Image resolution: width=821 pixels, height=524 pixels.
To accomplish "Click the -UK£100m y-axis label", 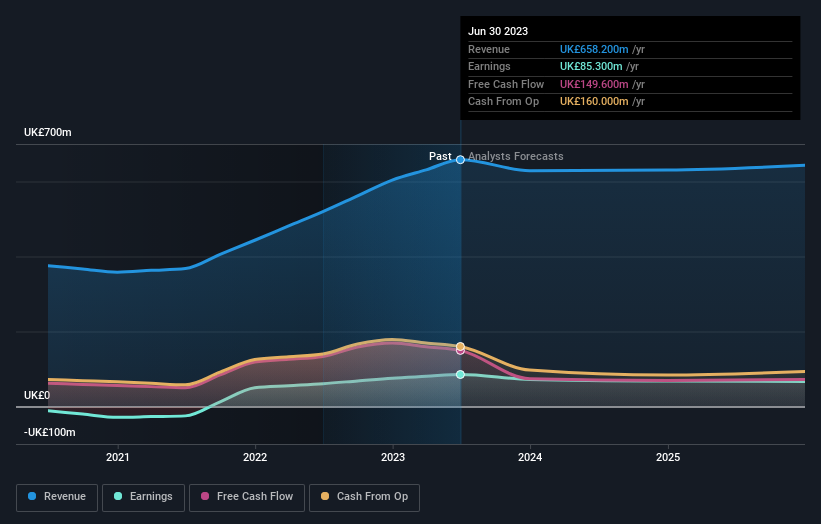I will pyautogui.click(x=50, y=432).
